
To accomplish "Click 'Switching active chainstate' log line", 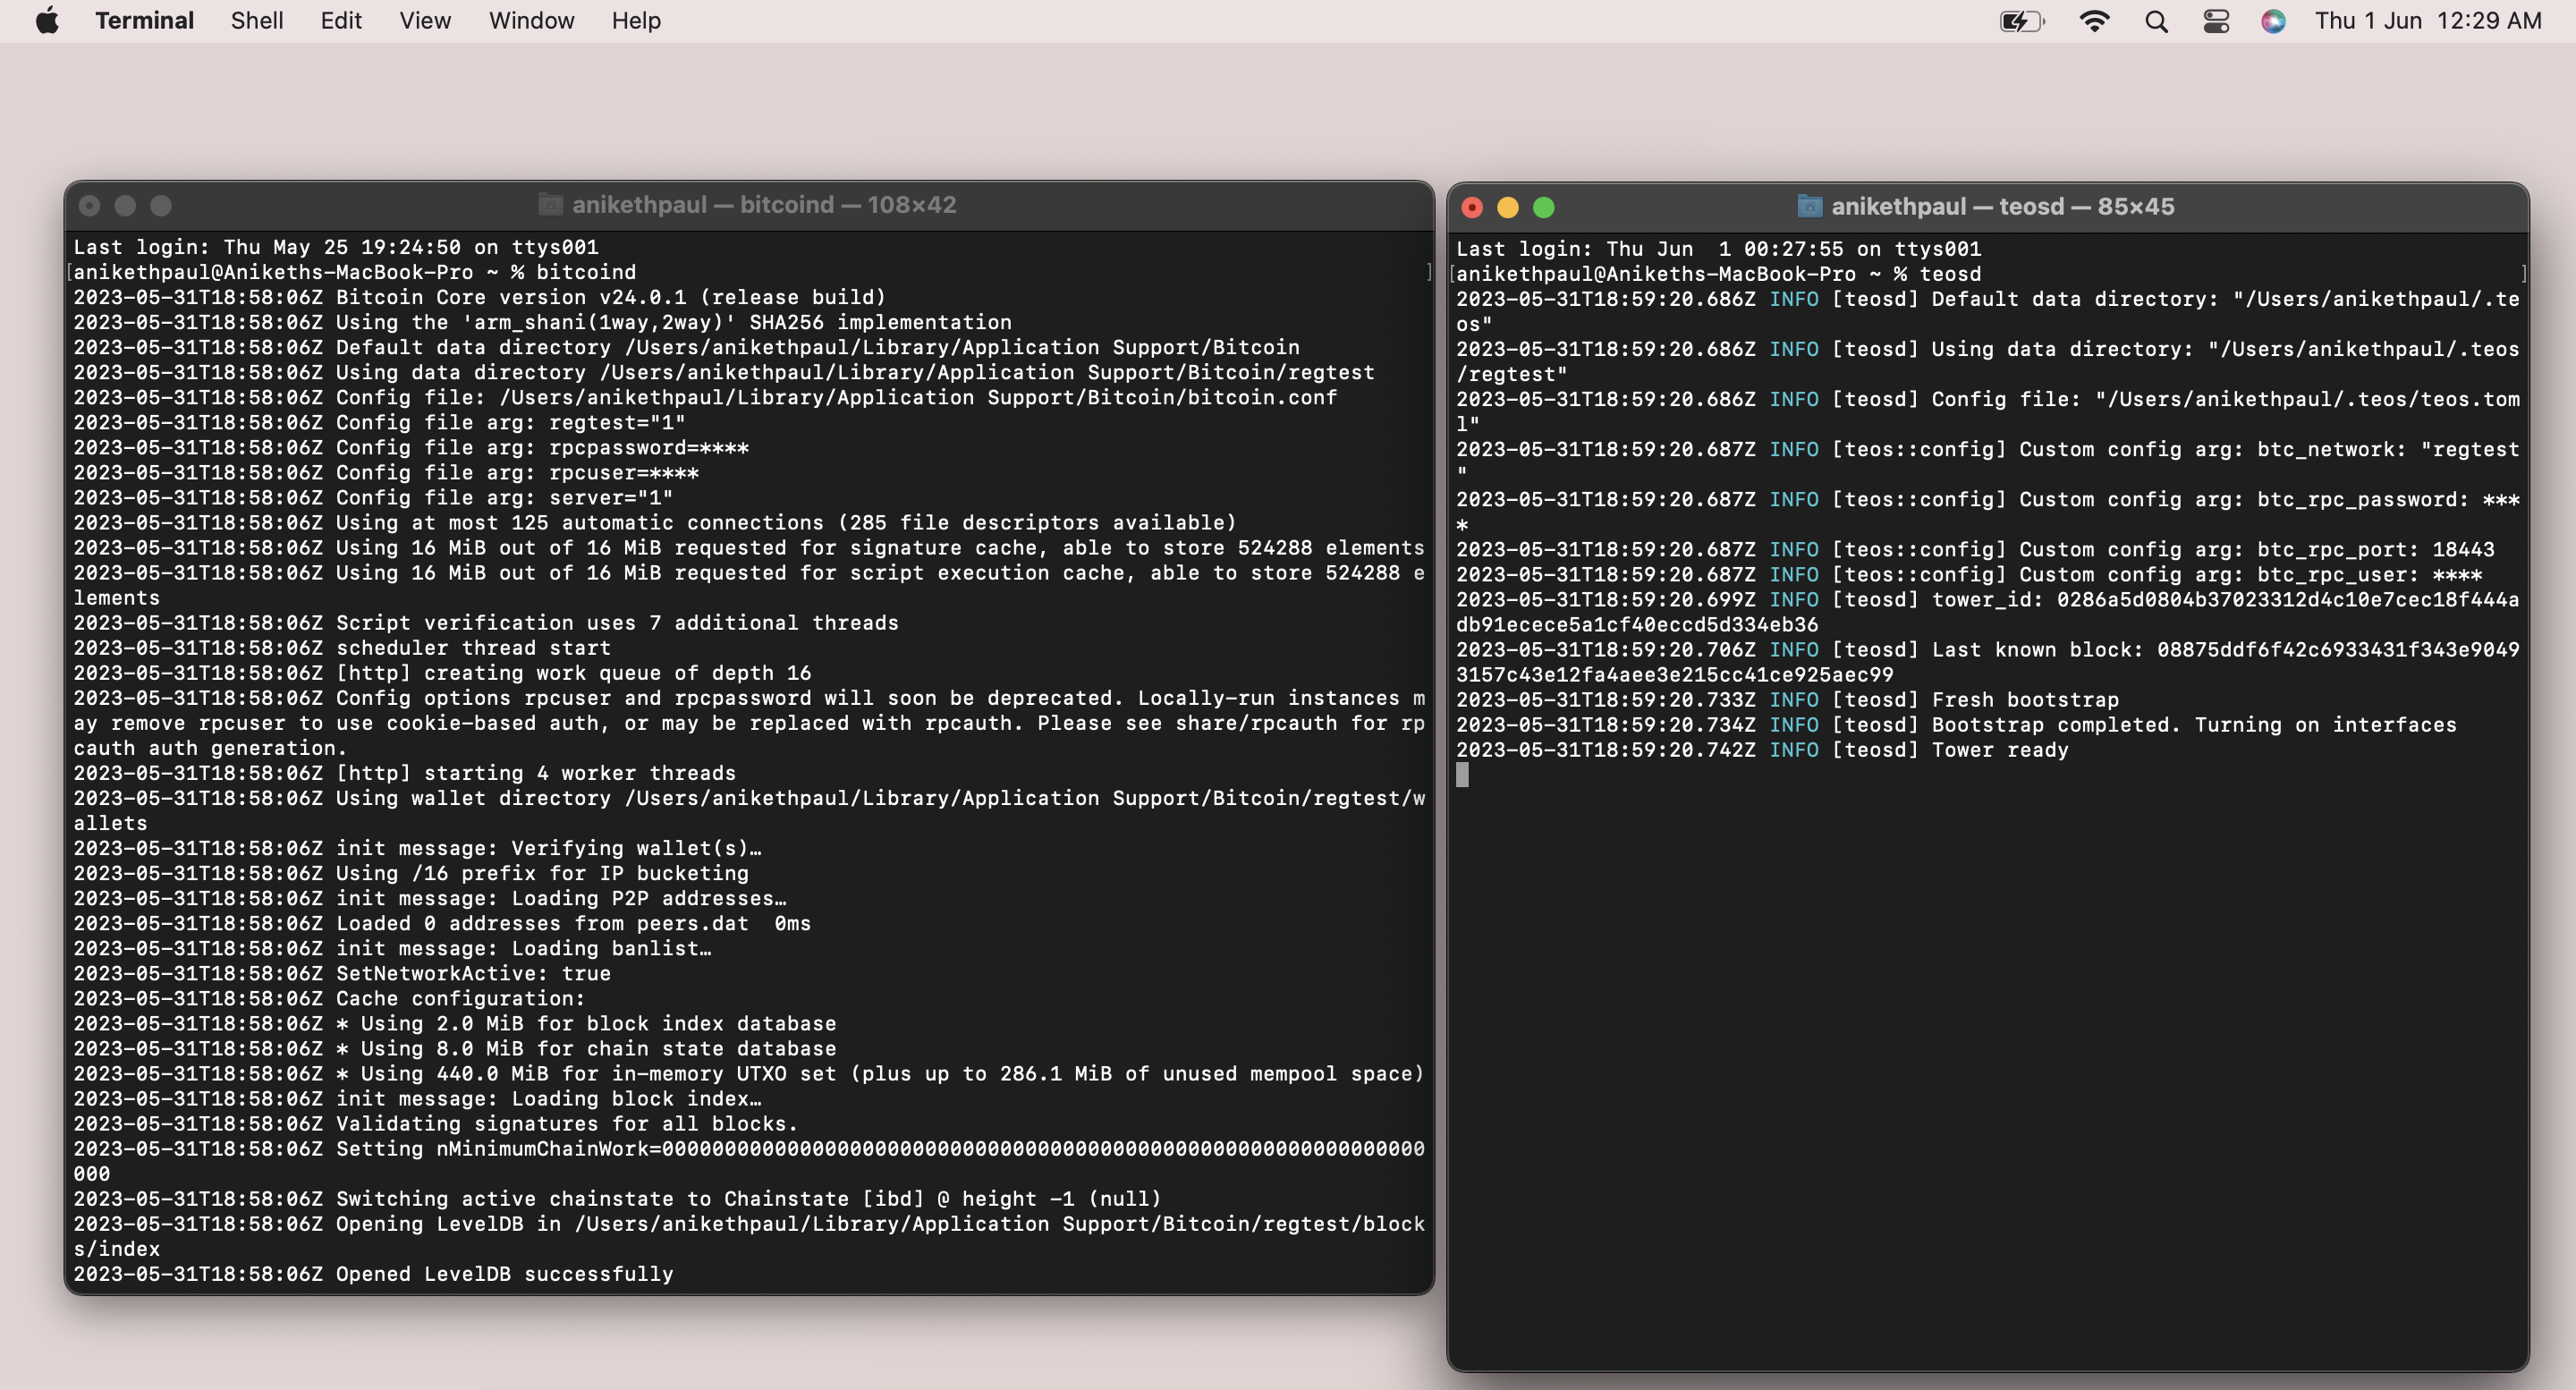I will click(x=617, y=1198).
